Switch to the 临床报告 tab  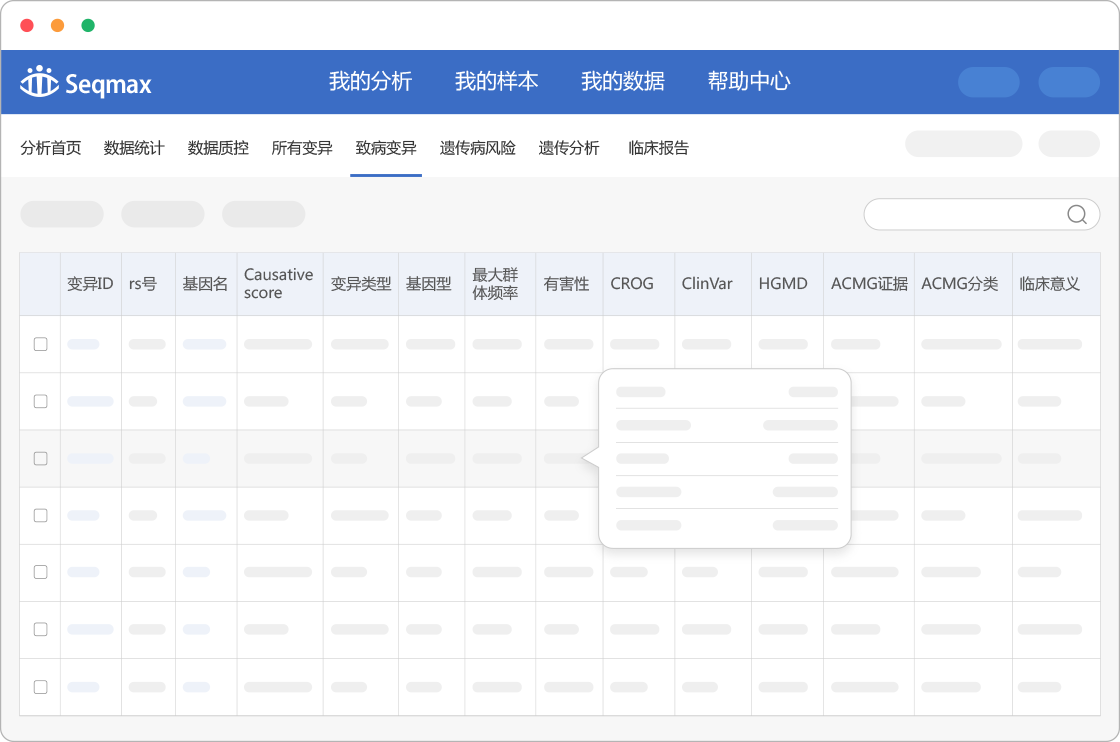click(659, 148)
